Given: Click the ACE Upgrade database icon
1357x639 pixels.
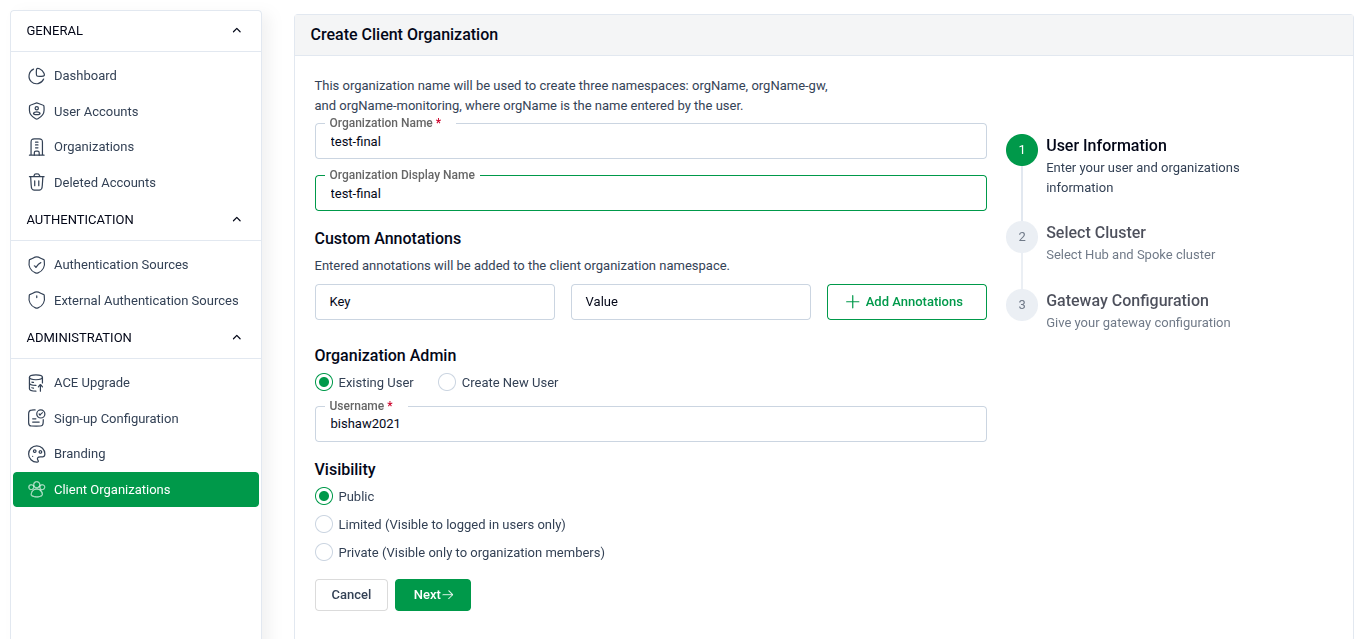Looking at the screenshot, I should 37,383.
